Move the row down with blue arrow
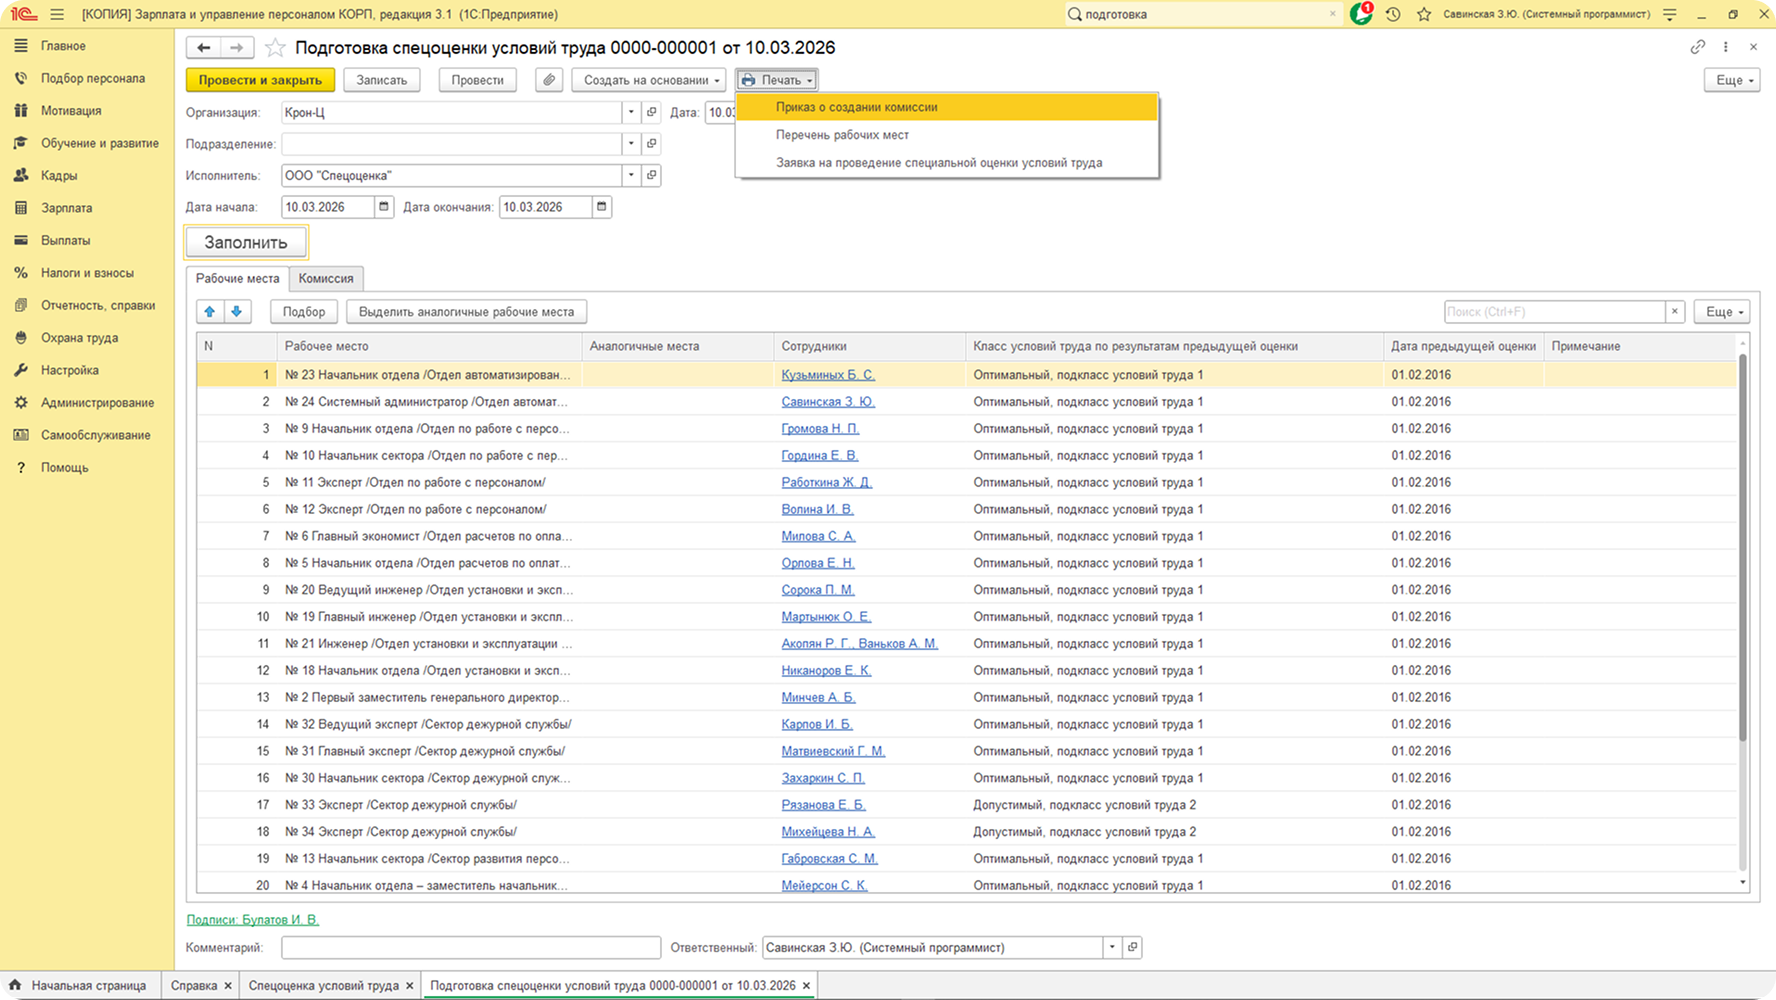Viewport: 1776px width, 1000px height. pos(237,312)
